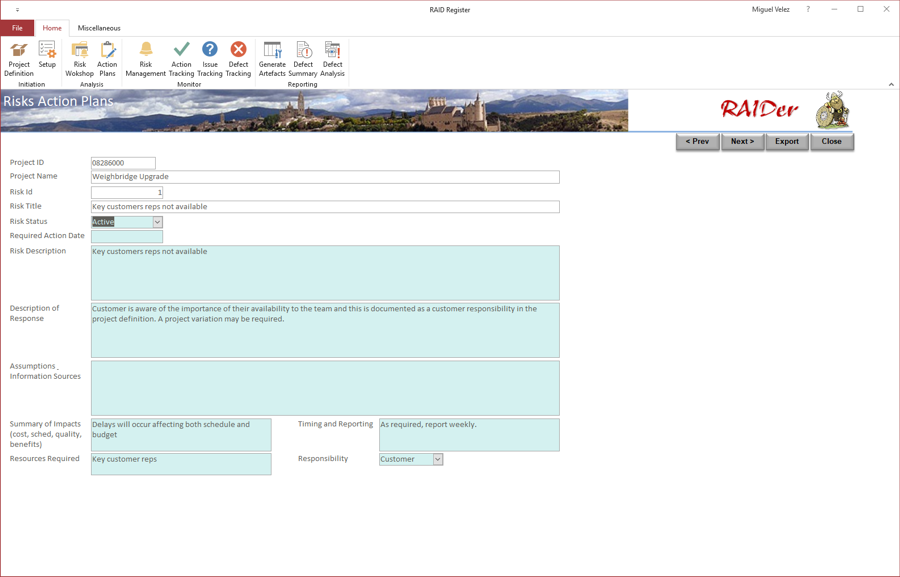This screenshot has width=900, height=577.
Task: Click the Summary of Impacts text box
Action: 181,435
